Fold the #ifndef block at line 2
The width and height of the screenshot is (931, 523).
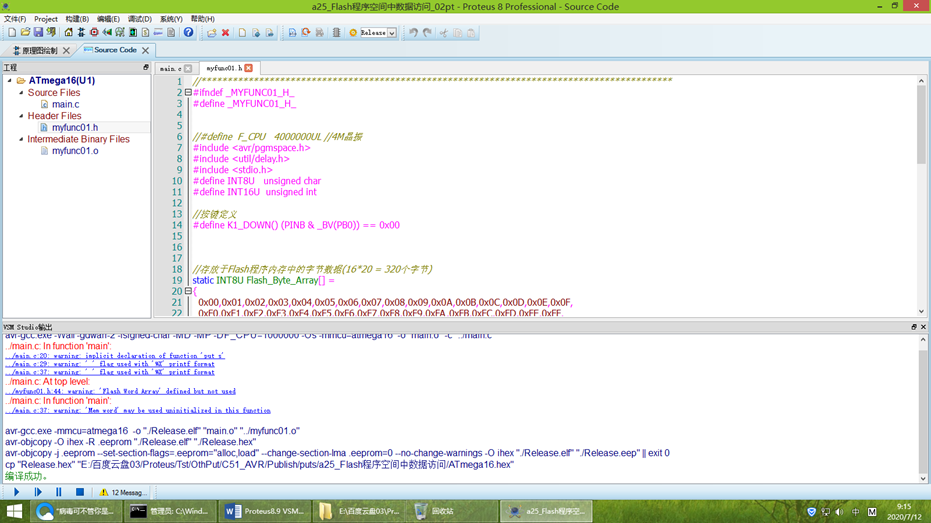tap(188, 93)
